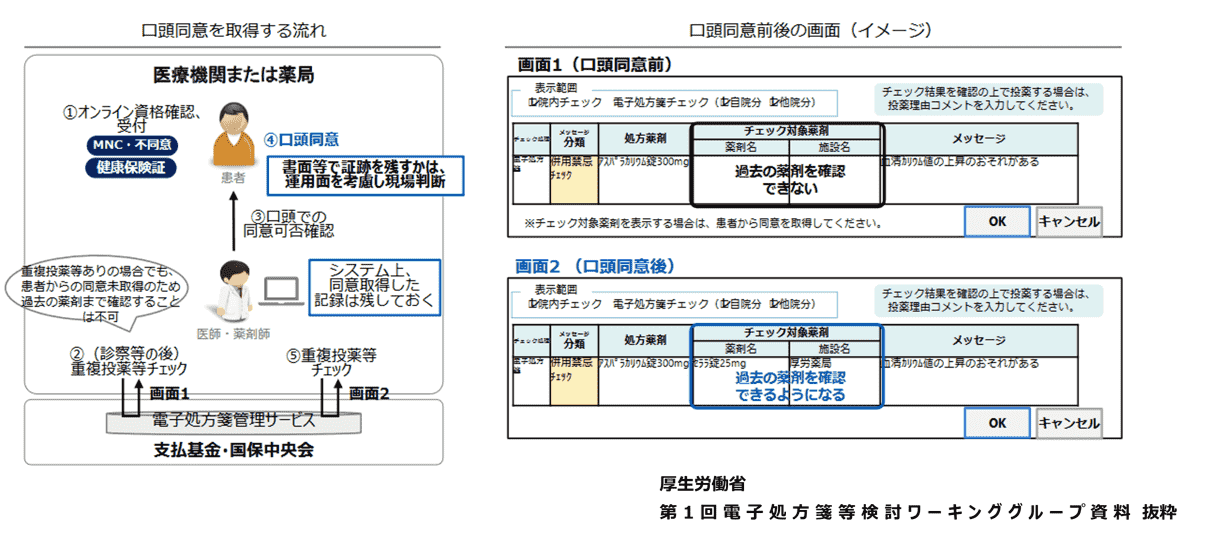The width and height of the screenshot is (1208, 540).
Task: Click 厚生労働省 source text
Action: (x=702, y=484)
